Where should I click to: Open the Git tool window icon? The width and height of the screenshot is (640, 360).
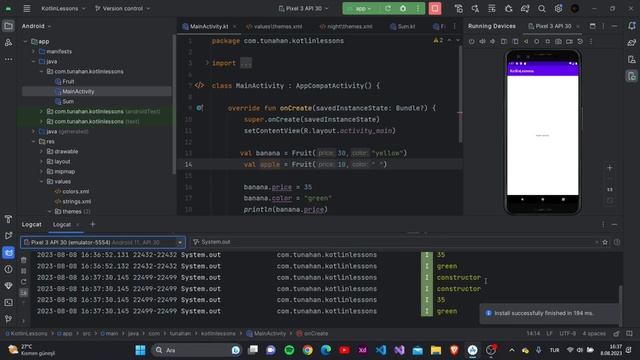pyautogui.click(x=8, y=319)
